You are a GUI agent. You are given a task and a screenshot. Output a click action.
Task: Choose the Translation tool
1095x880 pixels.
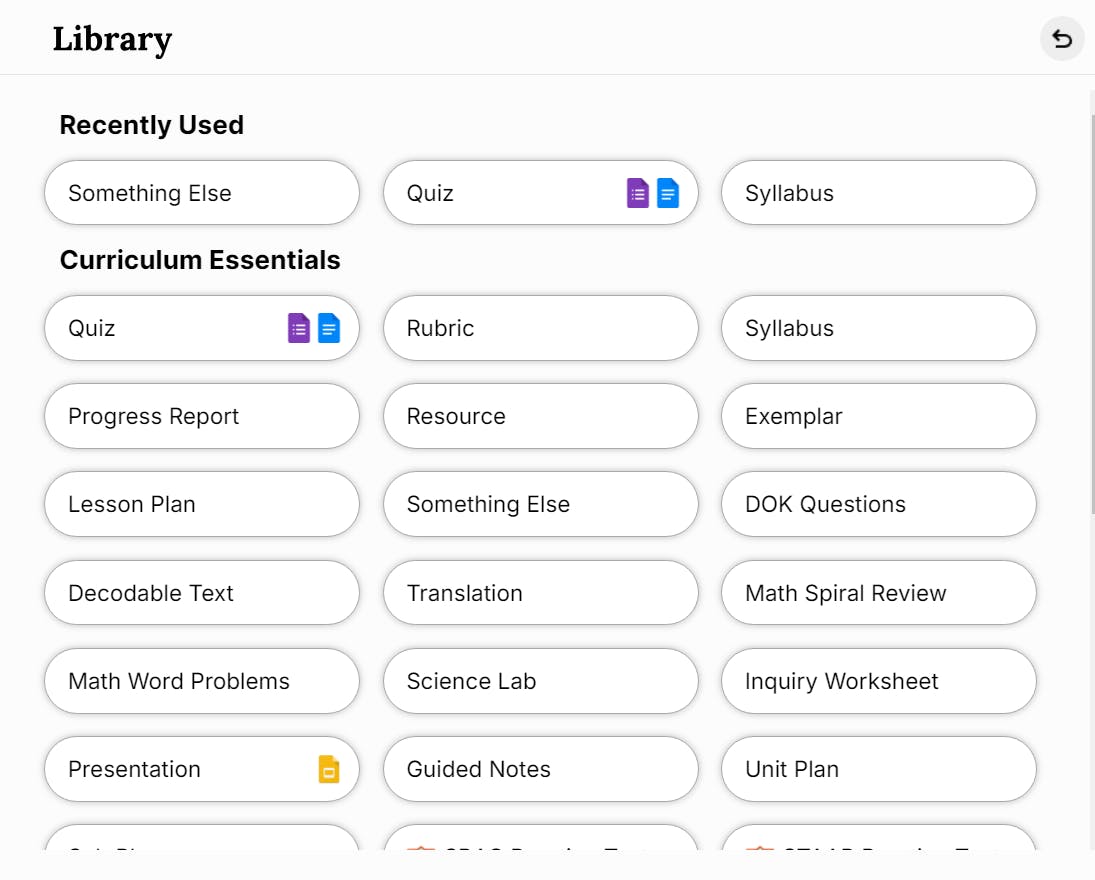click(x=540, y=593)
